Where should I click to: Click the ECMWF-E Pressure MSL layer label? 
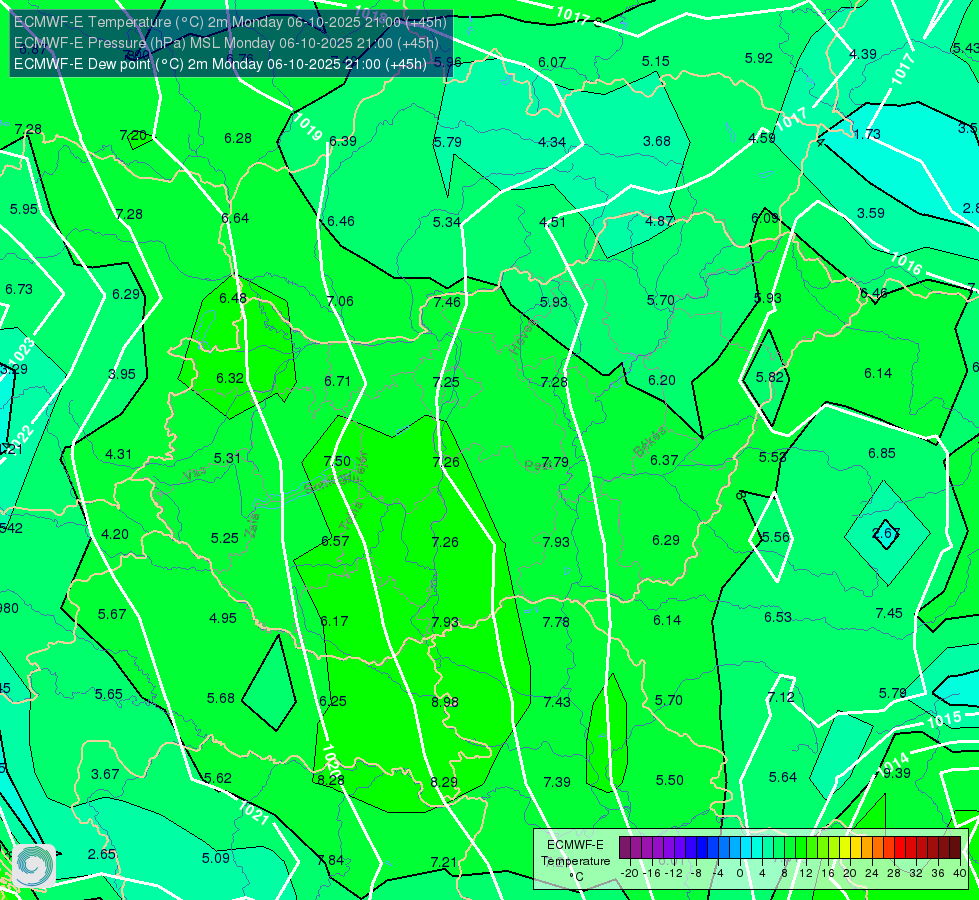pyautogui.click(x=226, y=43)
